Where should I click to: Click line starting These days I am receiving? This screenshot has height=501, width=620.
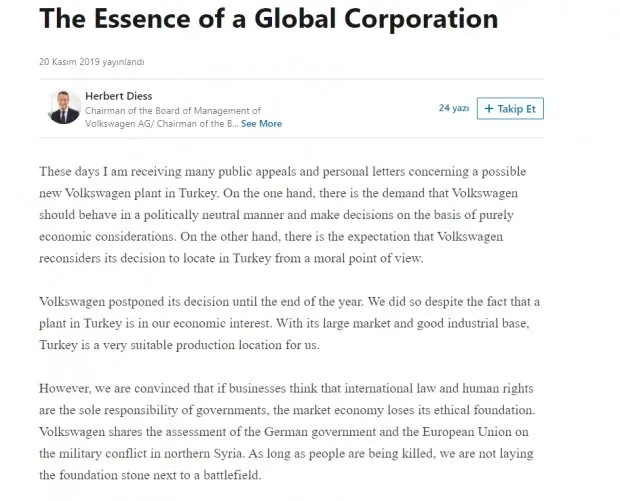click(x=283, y=172)
